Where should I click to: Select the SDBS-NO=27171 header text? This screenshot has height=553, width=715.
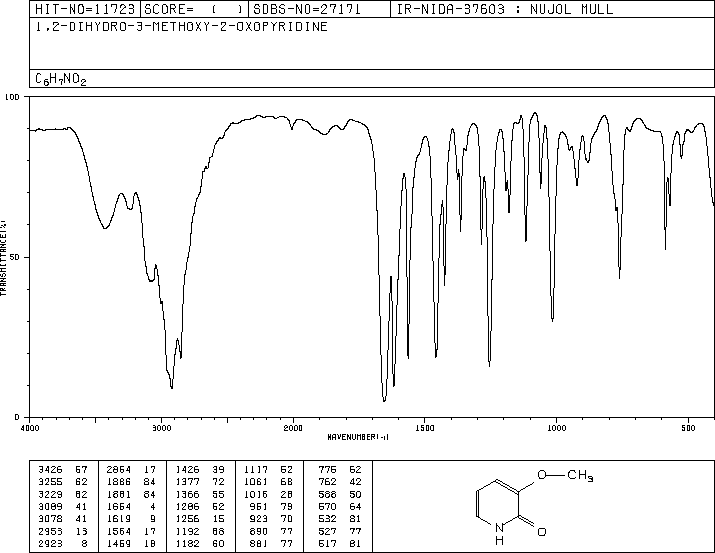click(307, 9)
